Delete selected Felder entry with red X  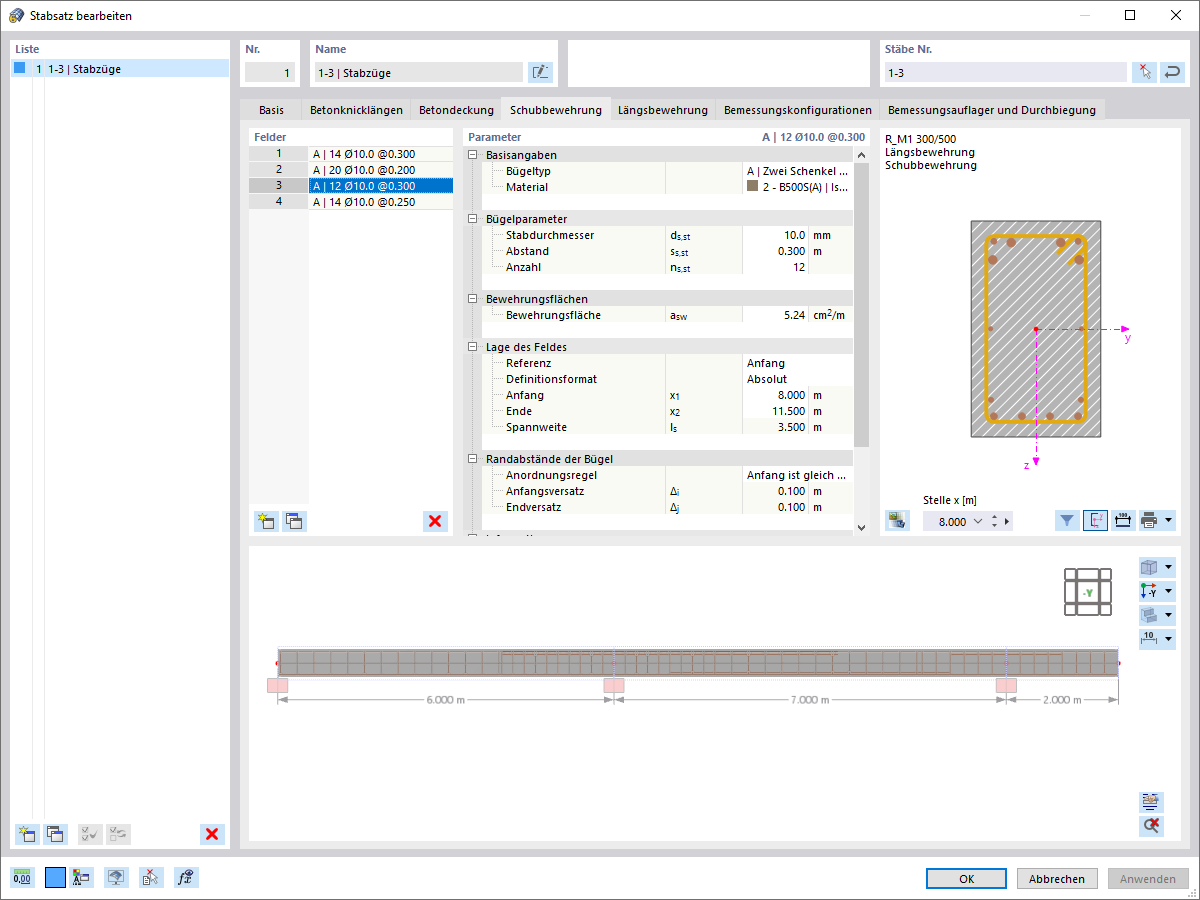tap(435, 521)
